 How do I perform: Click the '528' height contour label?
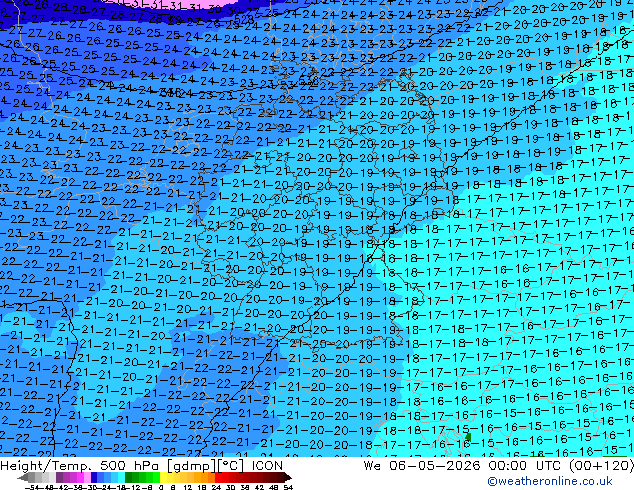pyautogui.click(x=244, y=19)
